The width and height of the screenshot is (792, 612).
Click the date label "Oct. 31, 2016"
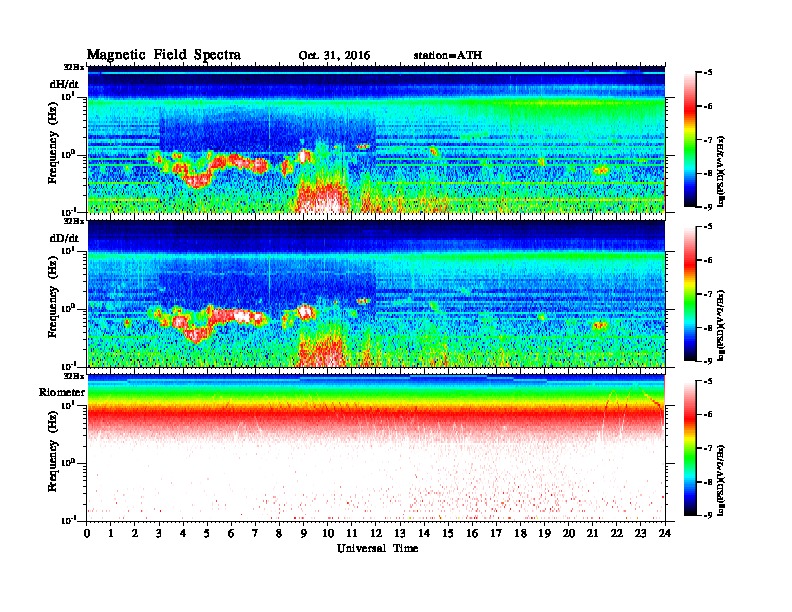pos(334,56)
